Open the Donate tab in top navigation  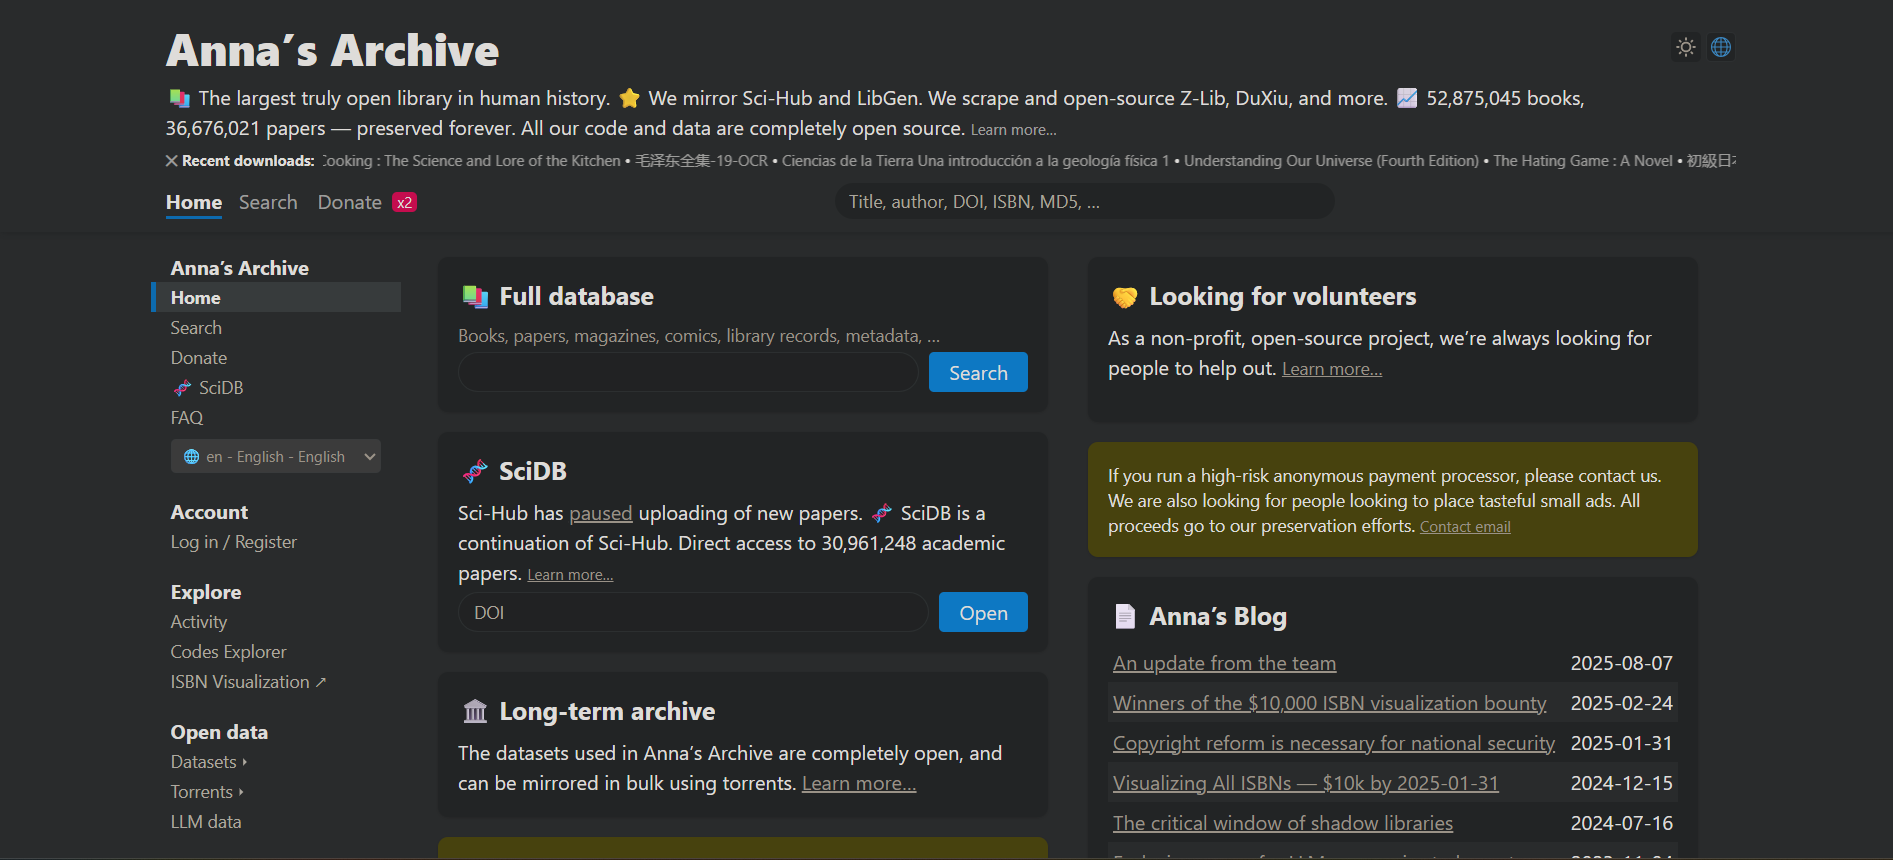pyautogui.click(x=350, y=202)
